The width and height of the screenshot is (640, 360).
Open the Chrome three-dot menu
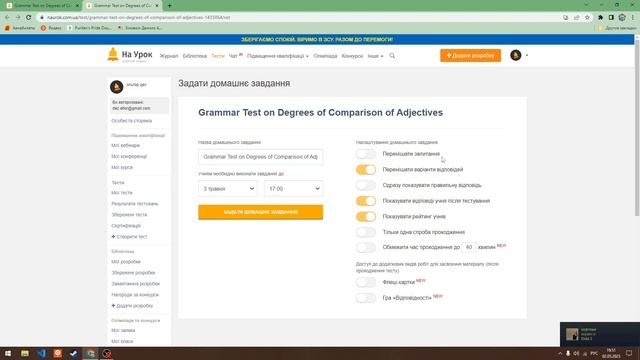click(x=633, y=18)
